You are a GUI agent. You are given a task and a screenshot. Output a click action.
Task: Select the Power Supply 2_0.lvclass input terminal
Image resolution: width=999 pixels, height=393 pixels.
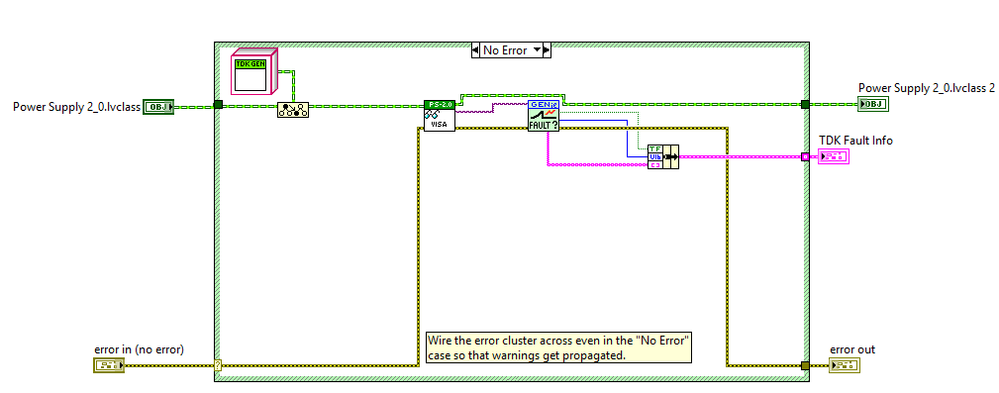coord(159,106)
